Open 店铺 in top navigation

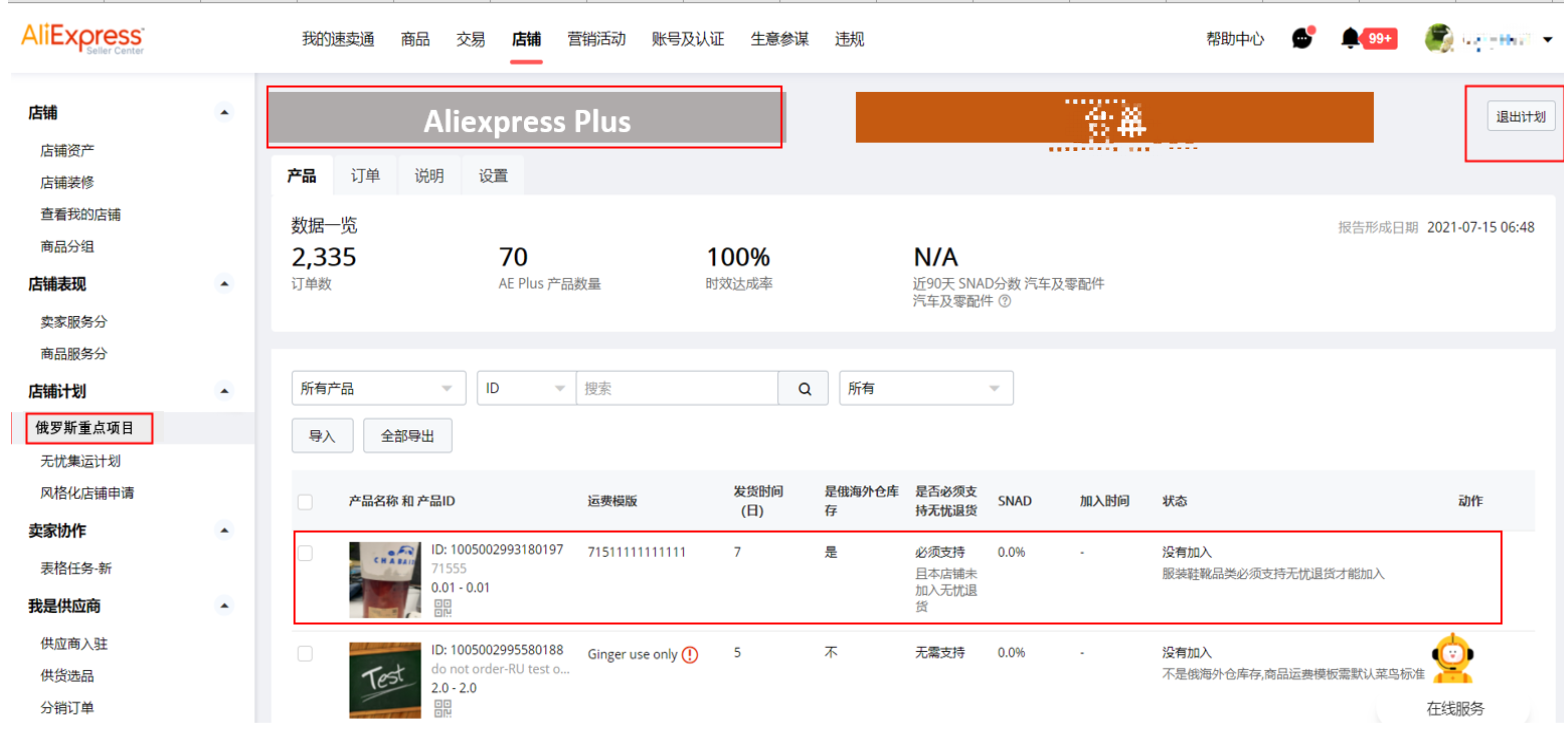(526, 39)
